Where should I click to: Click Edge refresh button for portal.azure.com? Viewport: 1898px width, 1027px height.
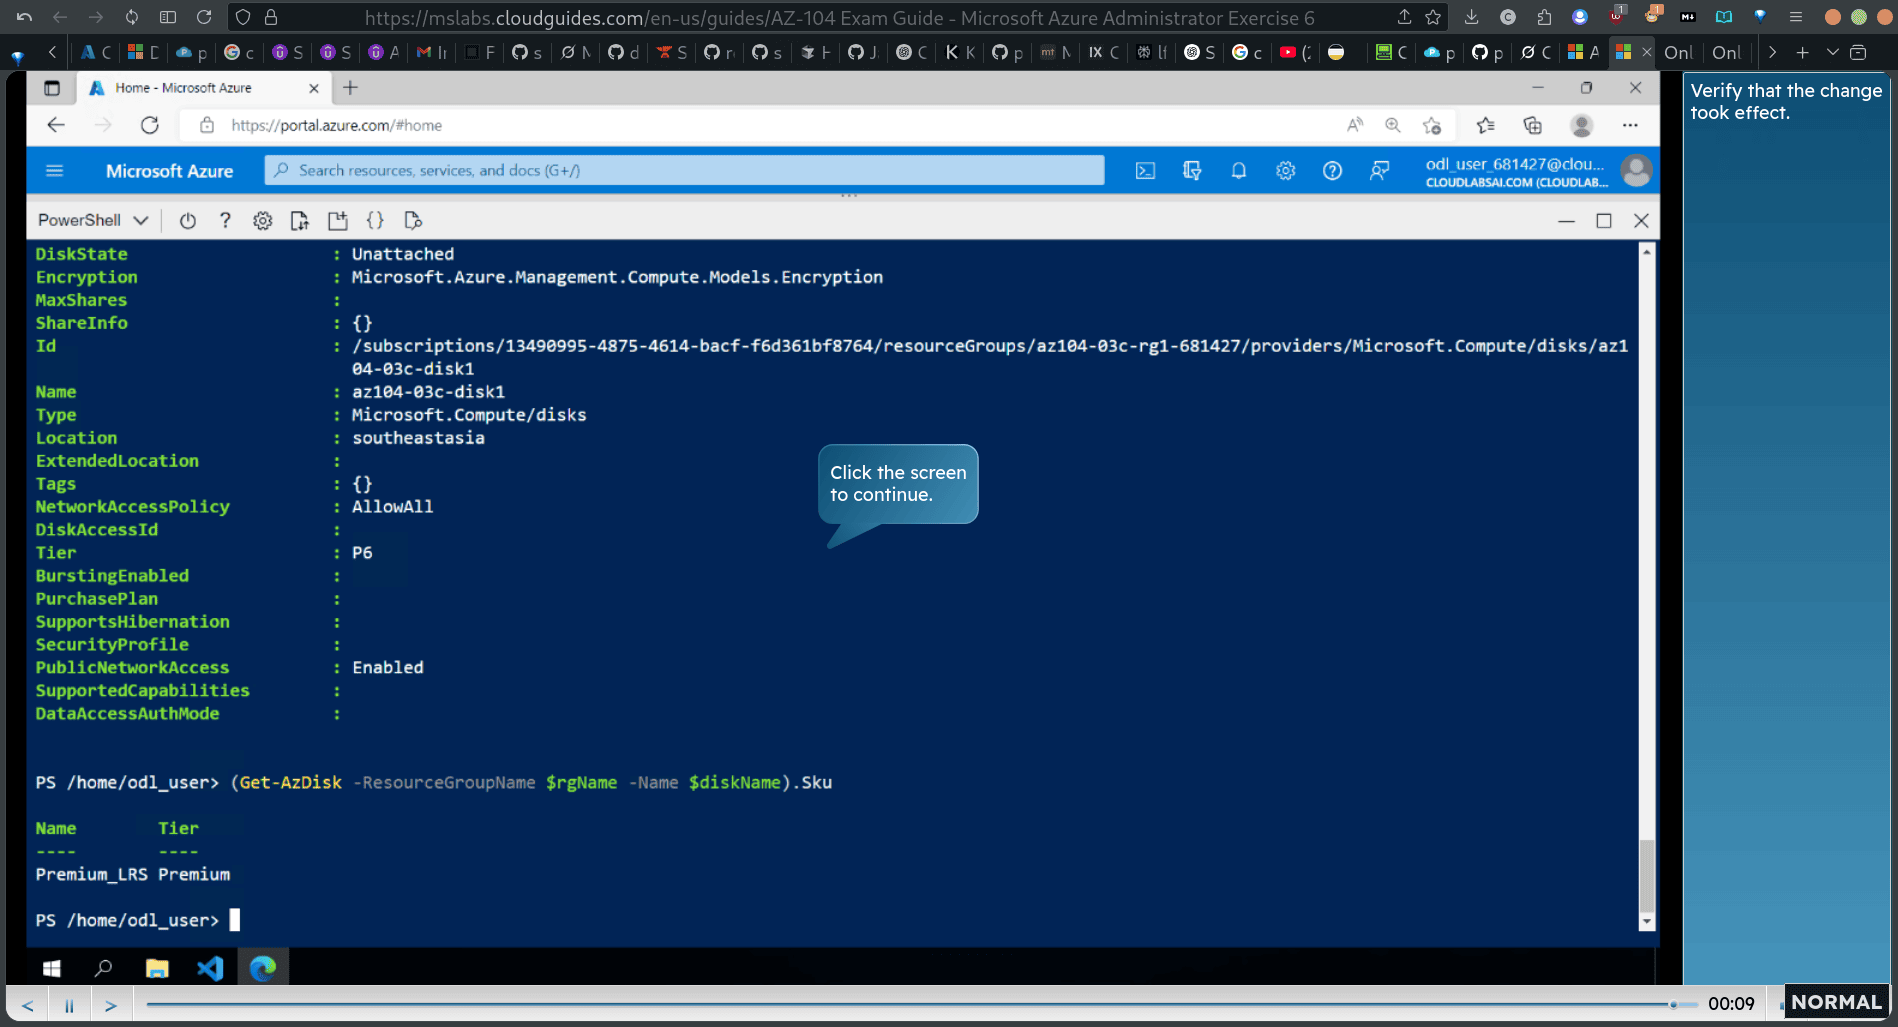(150, 125)
